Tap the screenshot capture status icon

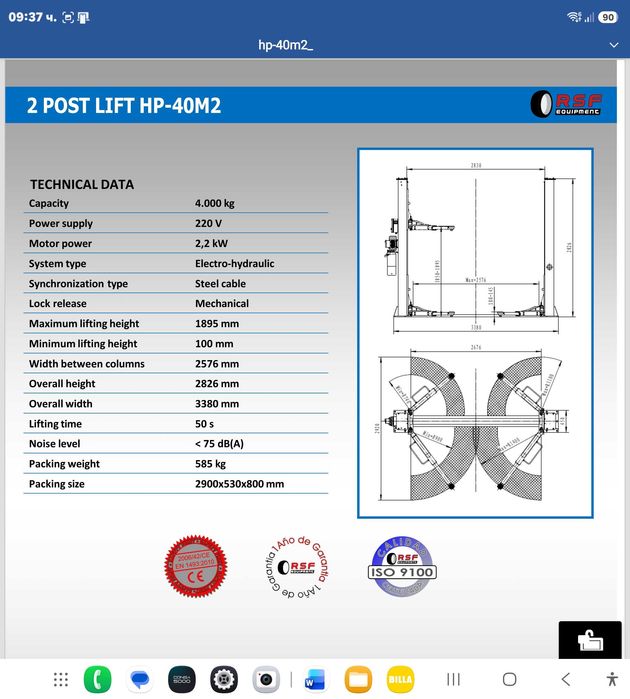[68, 18]
